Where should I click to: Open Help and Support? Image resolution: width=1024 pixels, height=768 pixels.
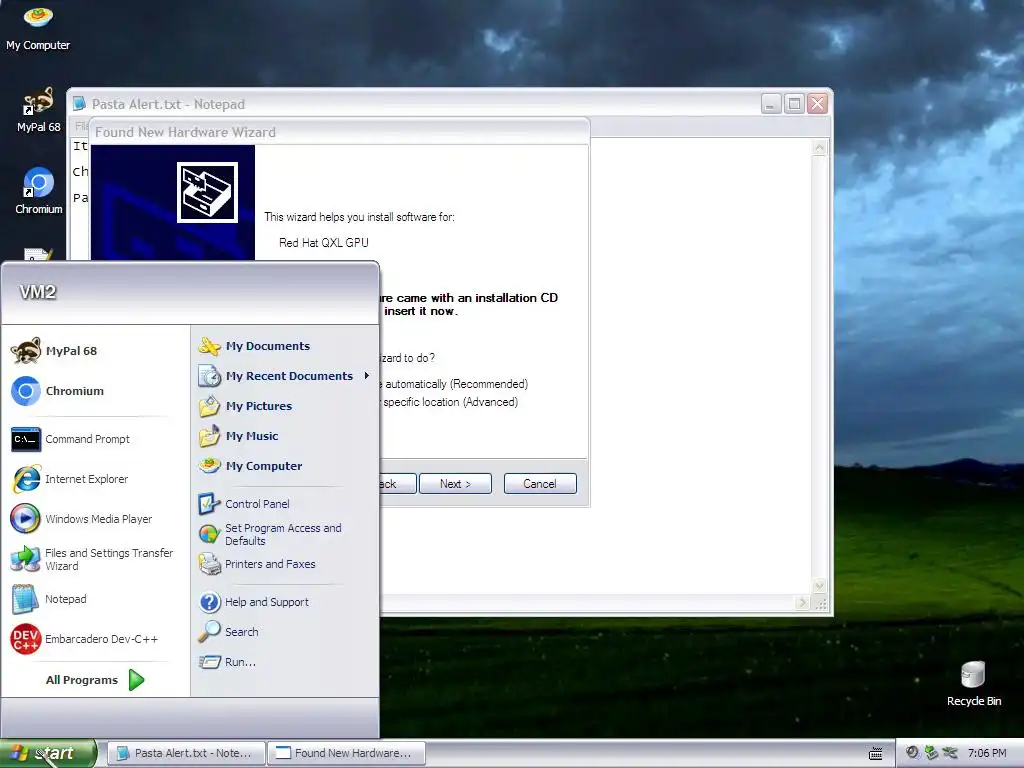tap(285, 601)
